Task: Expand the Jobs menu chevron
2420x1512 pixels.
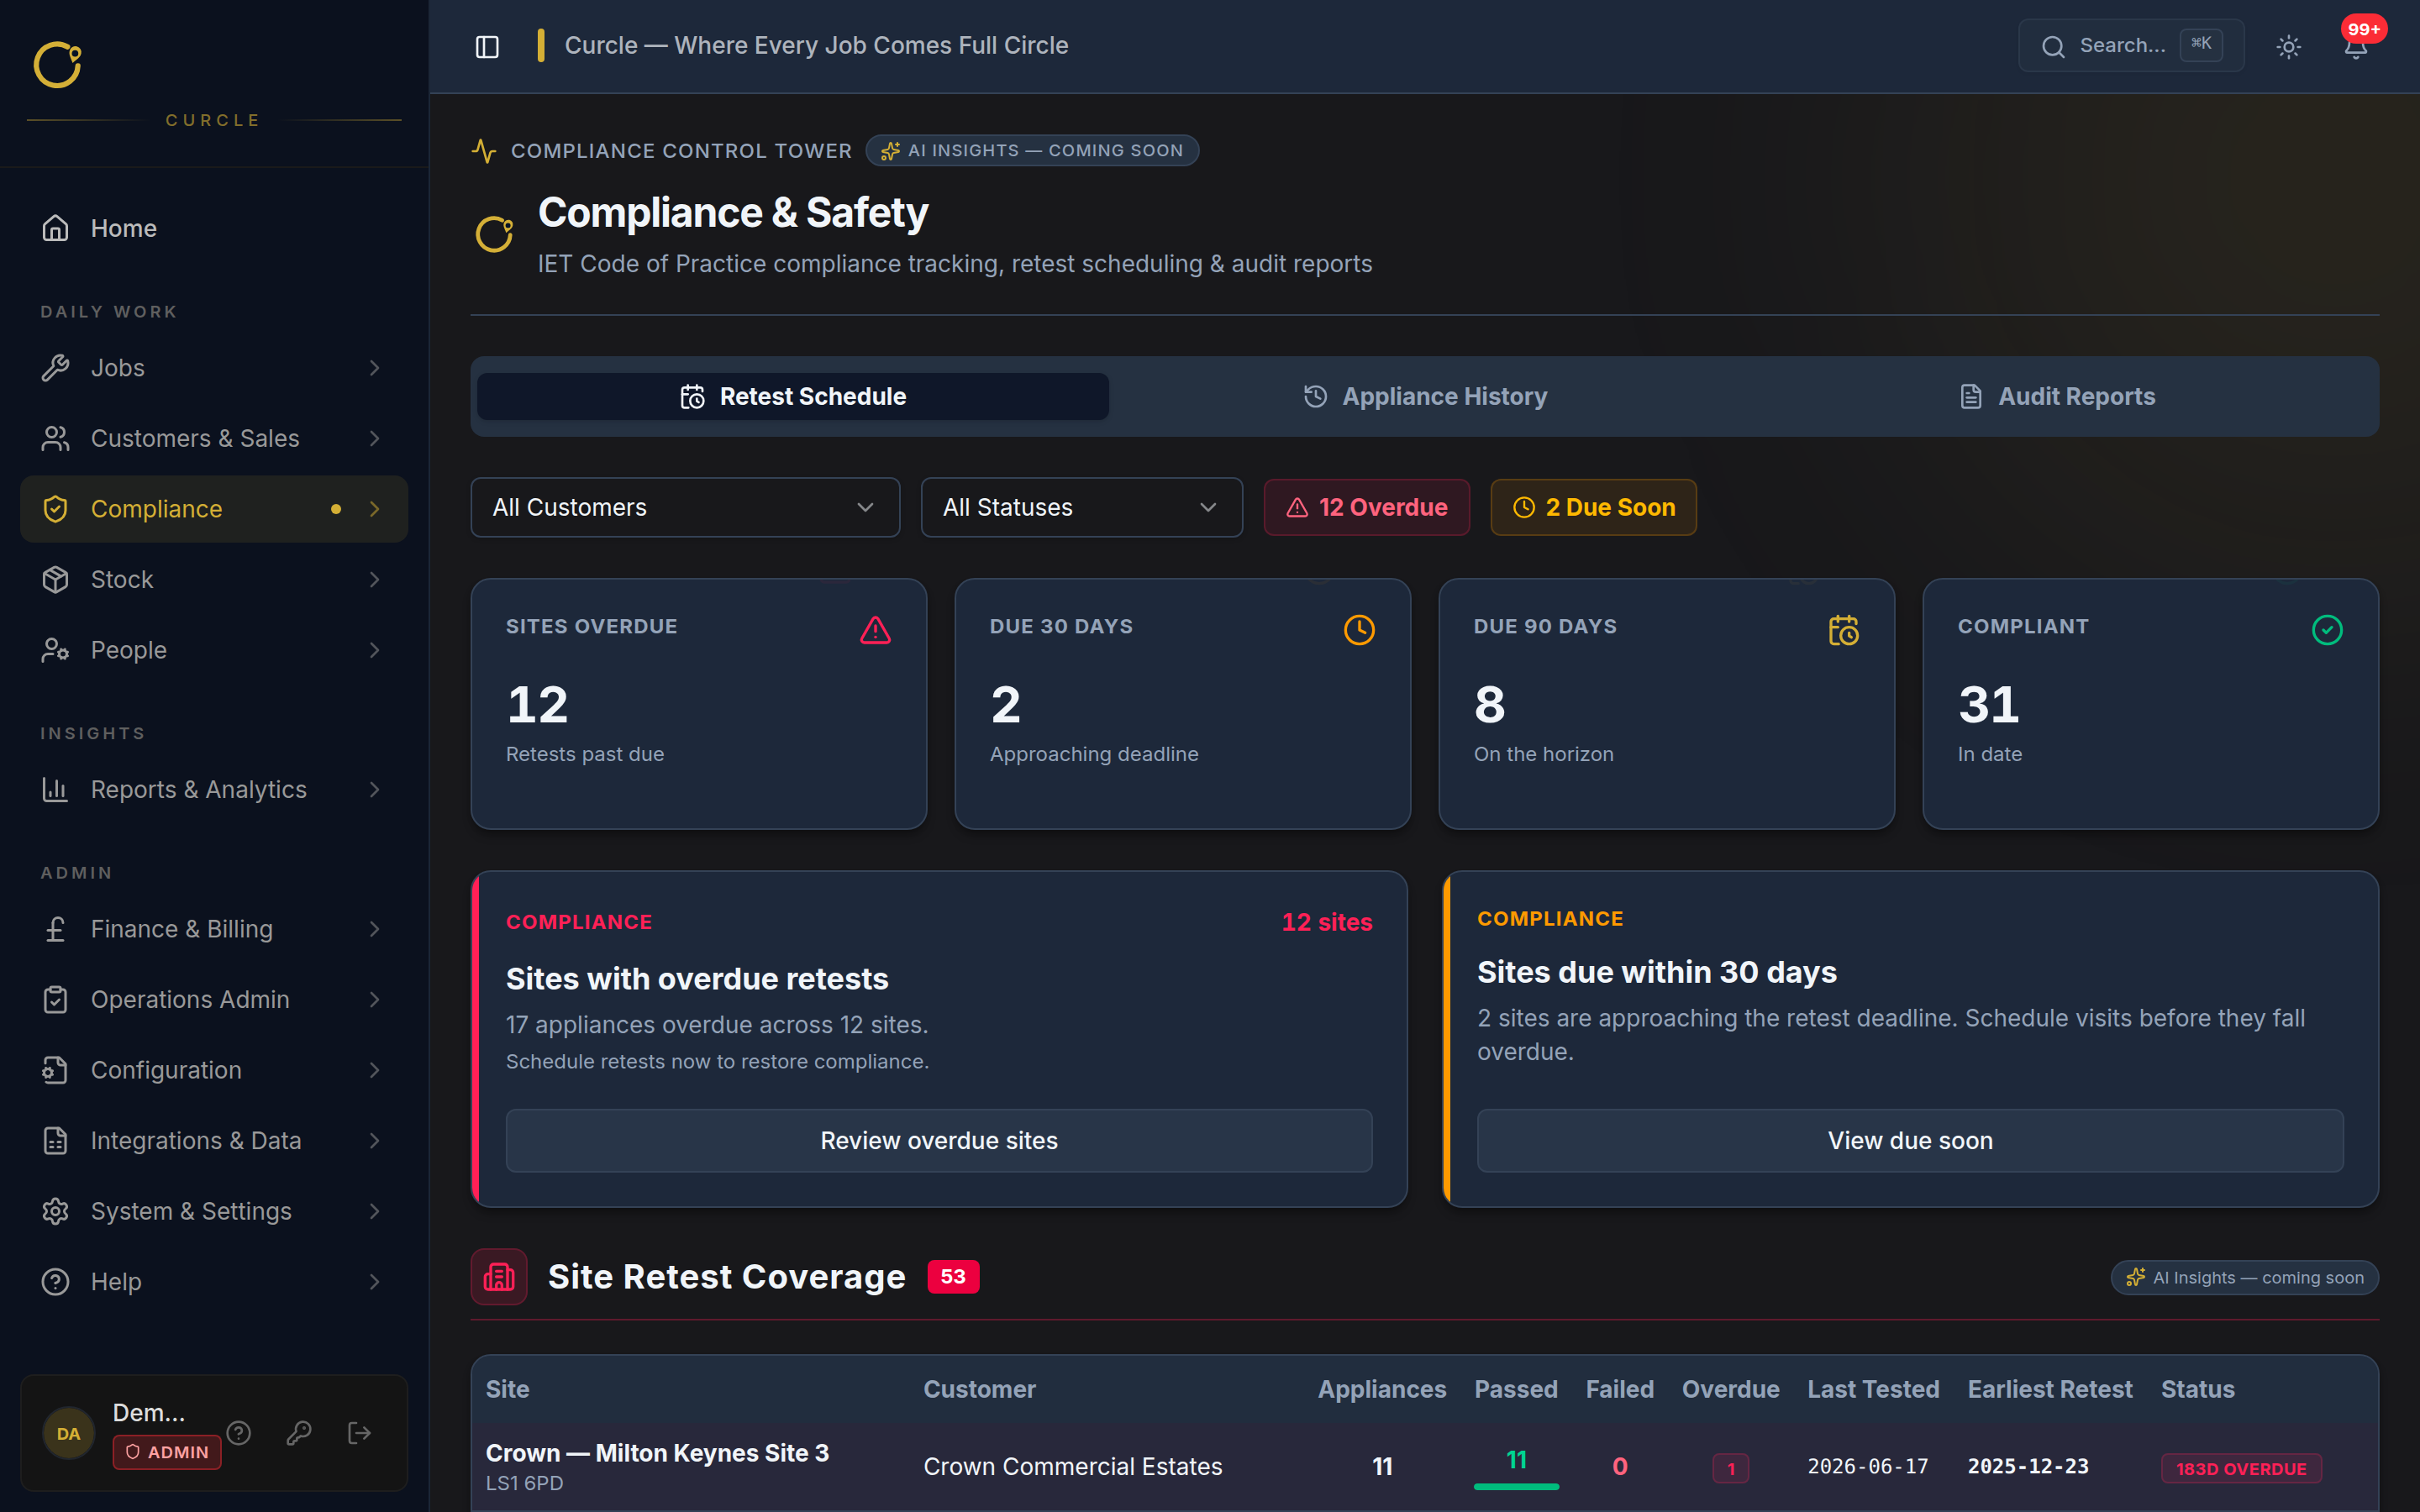Action: 374,368
